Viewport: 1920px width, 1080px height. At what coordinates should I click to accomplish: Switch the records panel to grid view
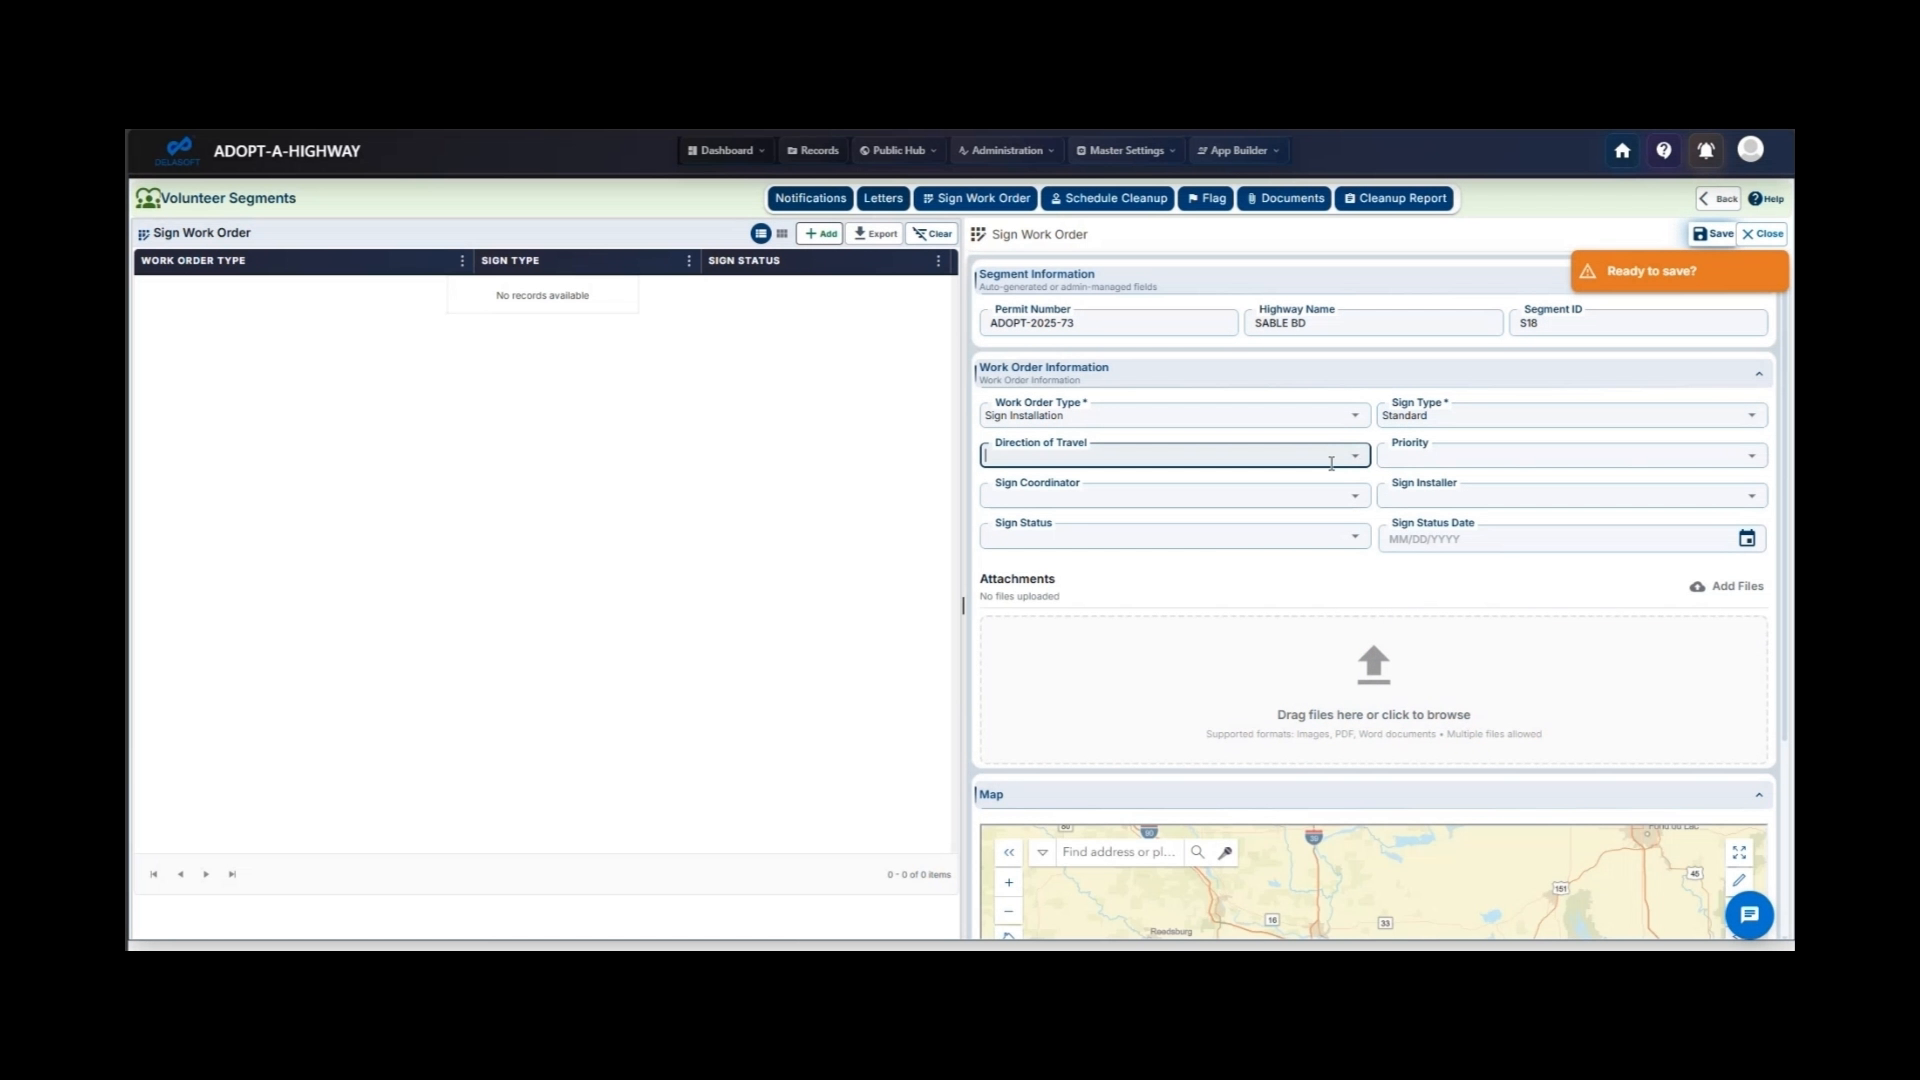pyautogui.click(x=782, y=233)
